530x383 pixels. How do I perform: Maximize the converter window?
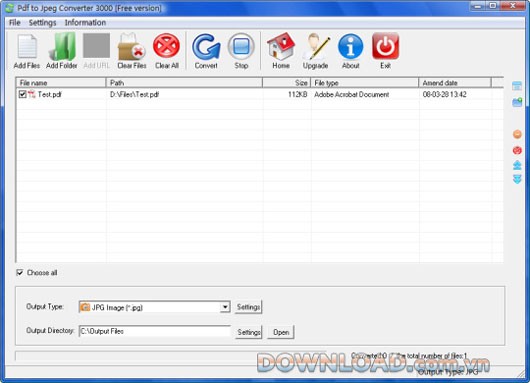tap(493, 6)
